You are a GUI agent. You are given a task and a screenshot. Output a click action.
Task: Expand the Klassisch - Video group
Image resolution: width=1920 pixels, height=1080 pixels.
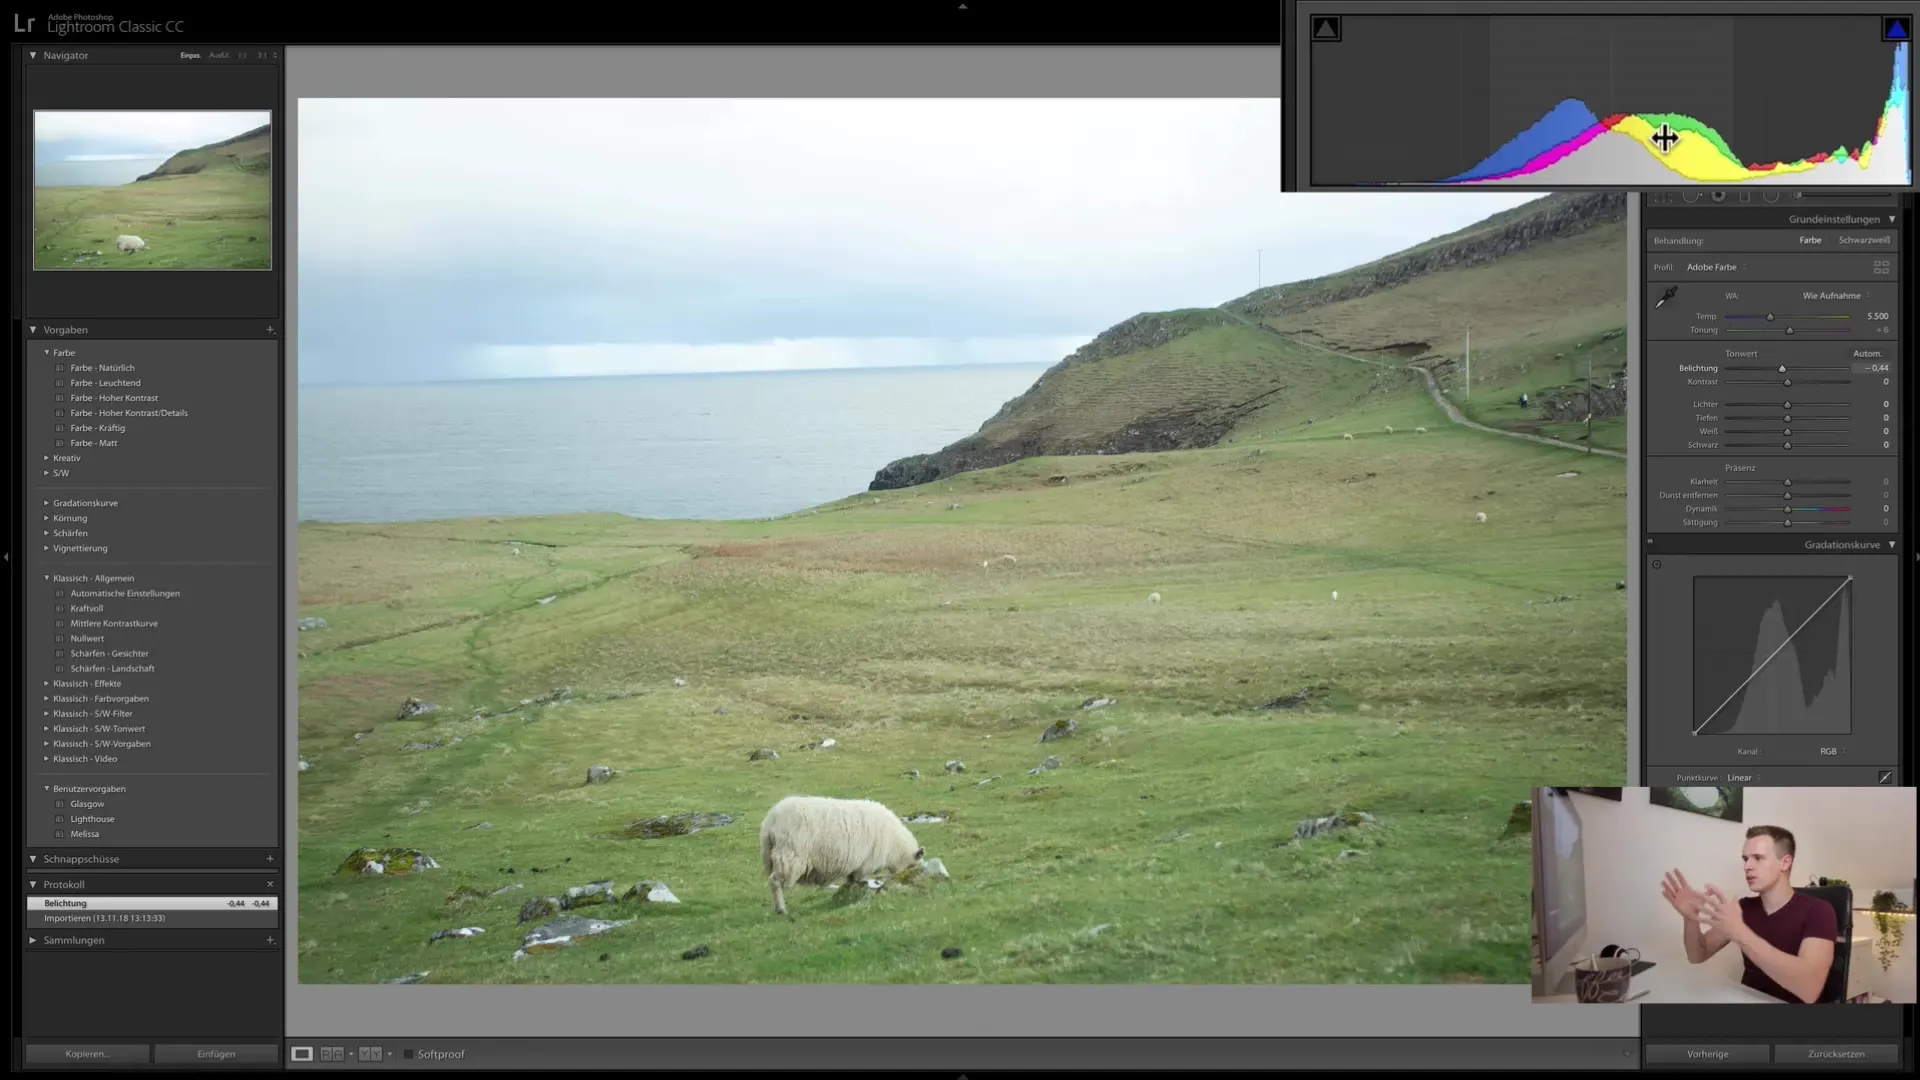click(46, 758)
